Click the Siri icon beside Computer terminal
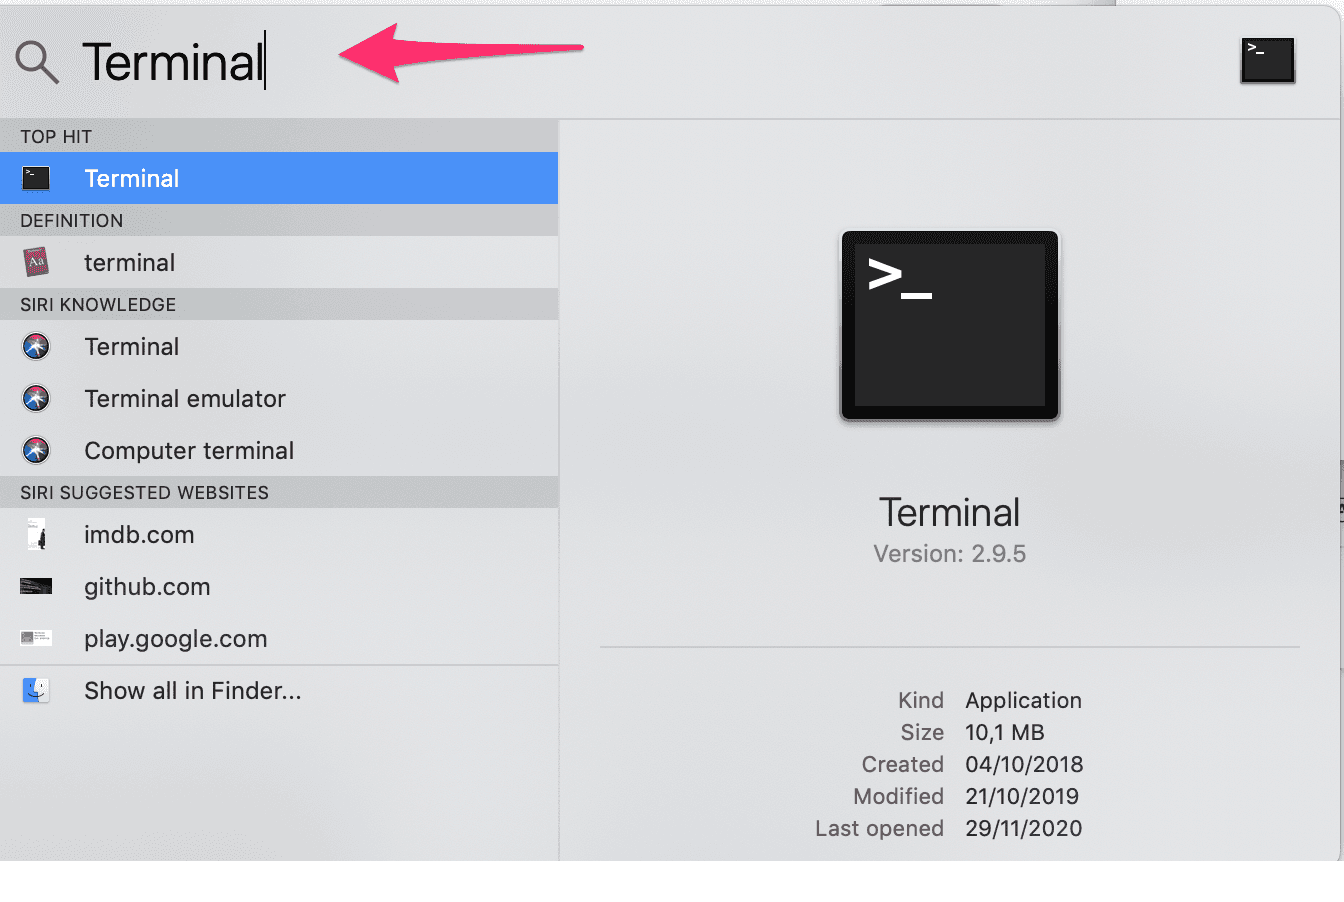 click(x=36, y=451)
